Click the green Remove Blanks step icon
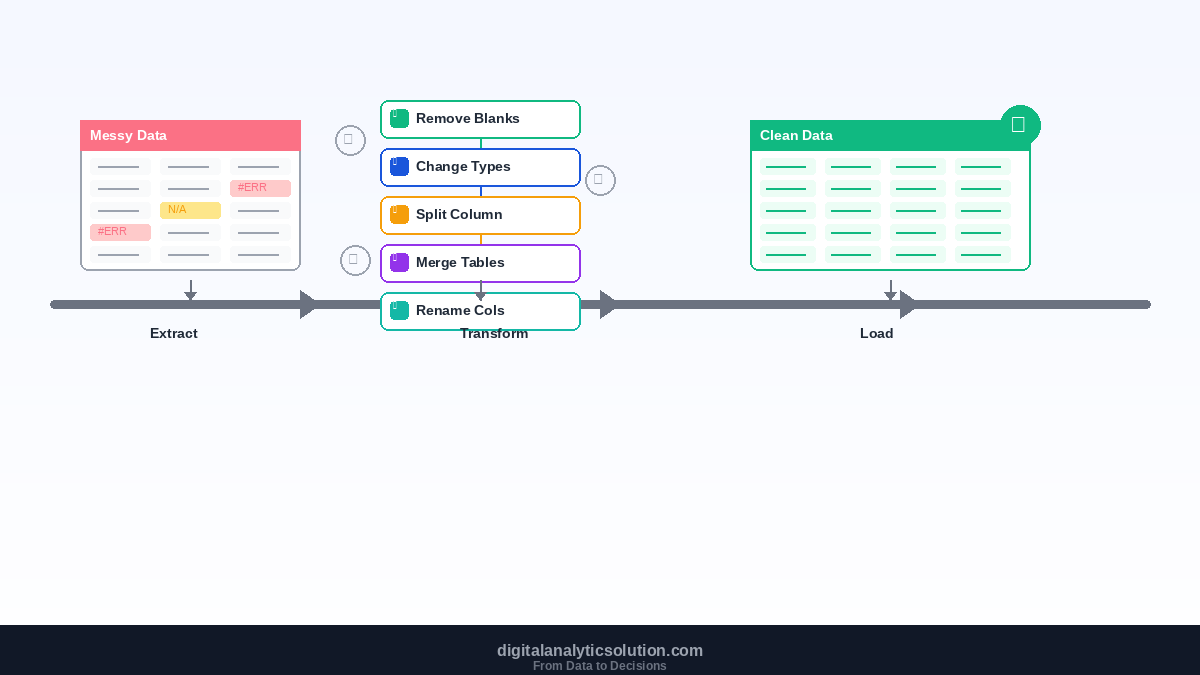The height and width of the screenshot is (675, 1200). (399, 119)
